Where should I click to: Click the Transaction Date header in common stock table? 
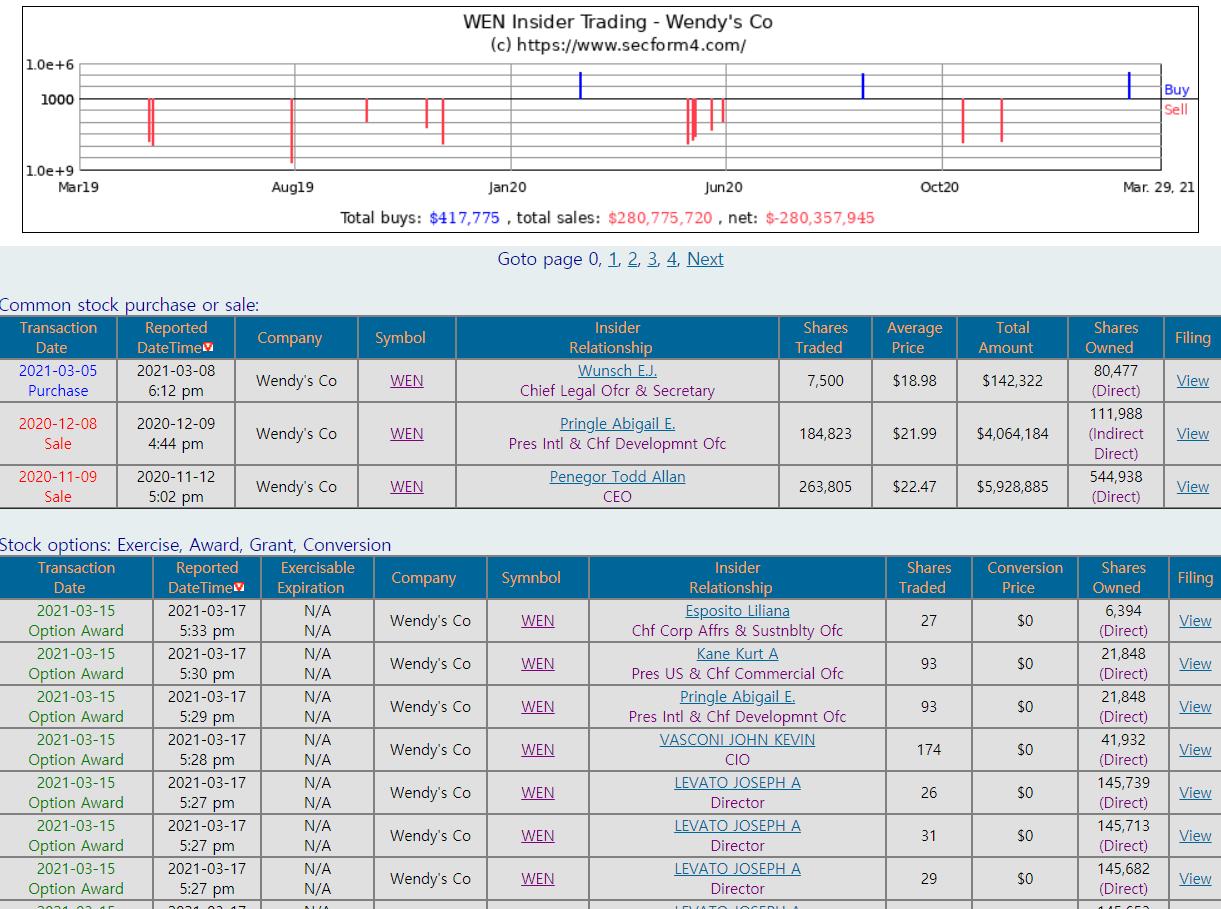(x=58, y=338)
